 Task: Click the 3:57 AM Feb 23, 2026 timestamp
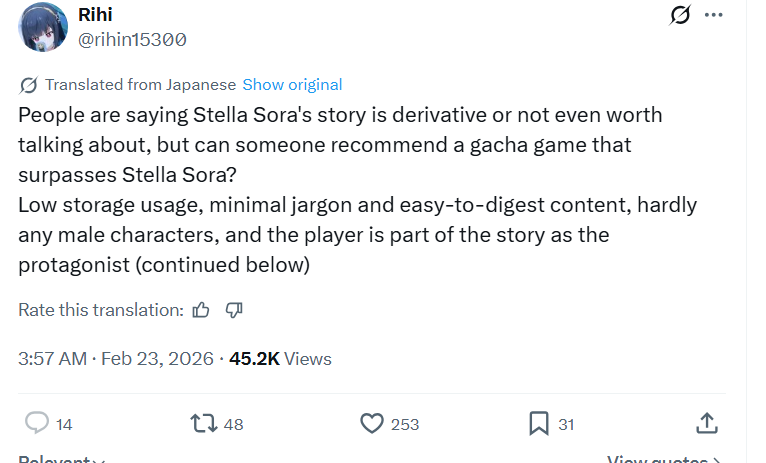tap(116, 359)
